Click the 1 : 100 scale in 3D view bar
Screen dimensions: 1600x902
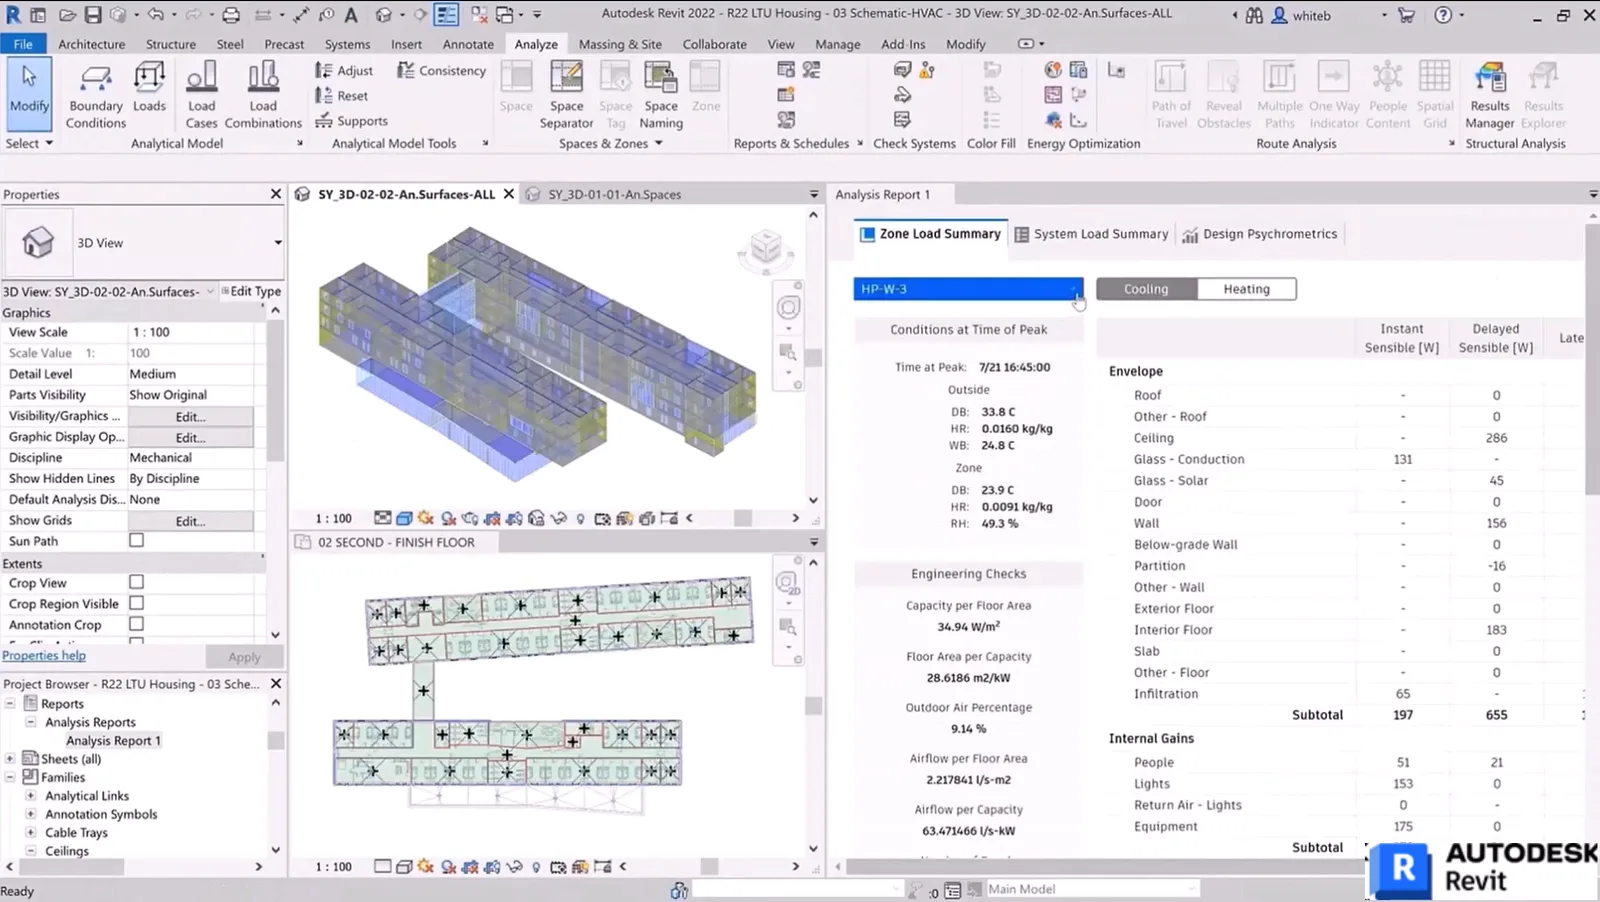click(333, 518)
